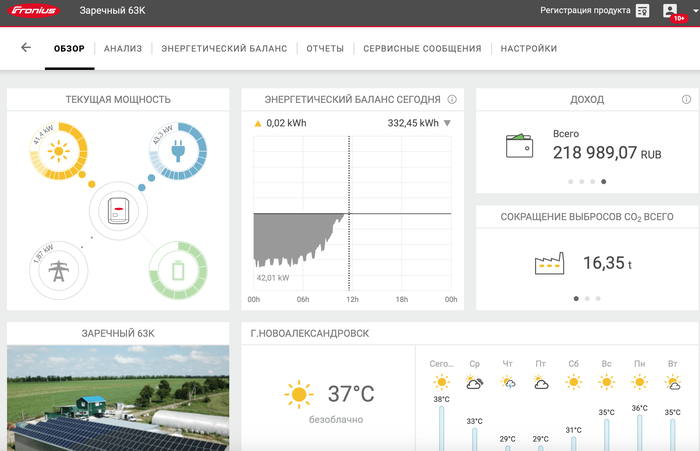Go back using the left arrow
Screen dimensions: 700x451
(26, 47)
